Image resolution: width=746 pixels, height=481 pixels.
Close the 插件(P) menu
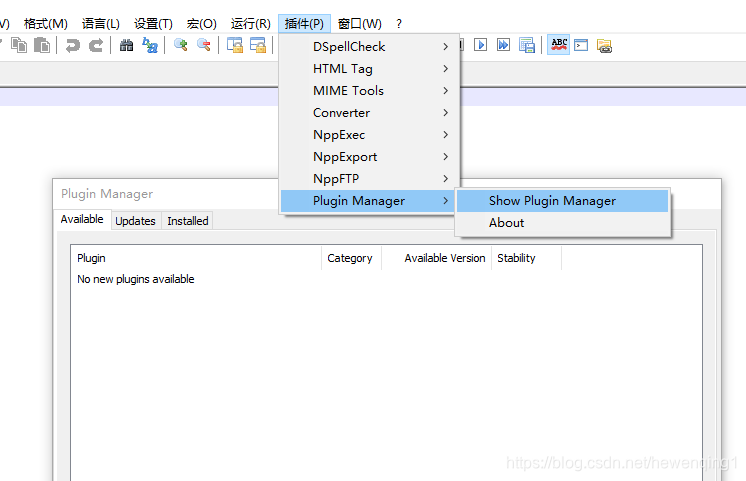tap(304, 23)
